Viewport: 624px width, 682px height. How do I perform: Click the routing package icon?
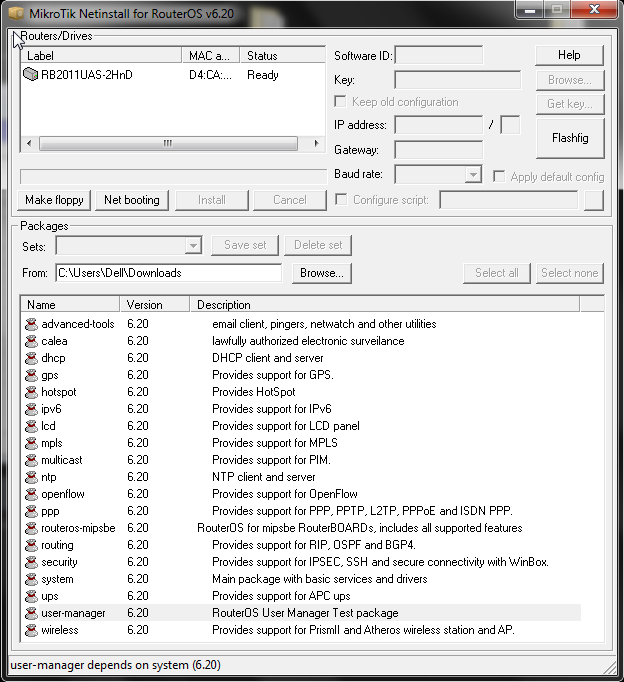click(x=31, y=545)
